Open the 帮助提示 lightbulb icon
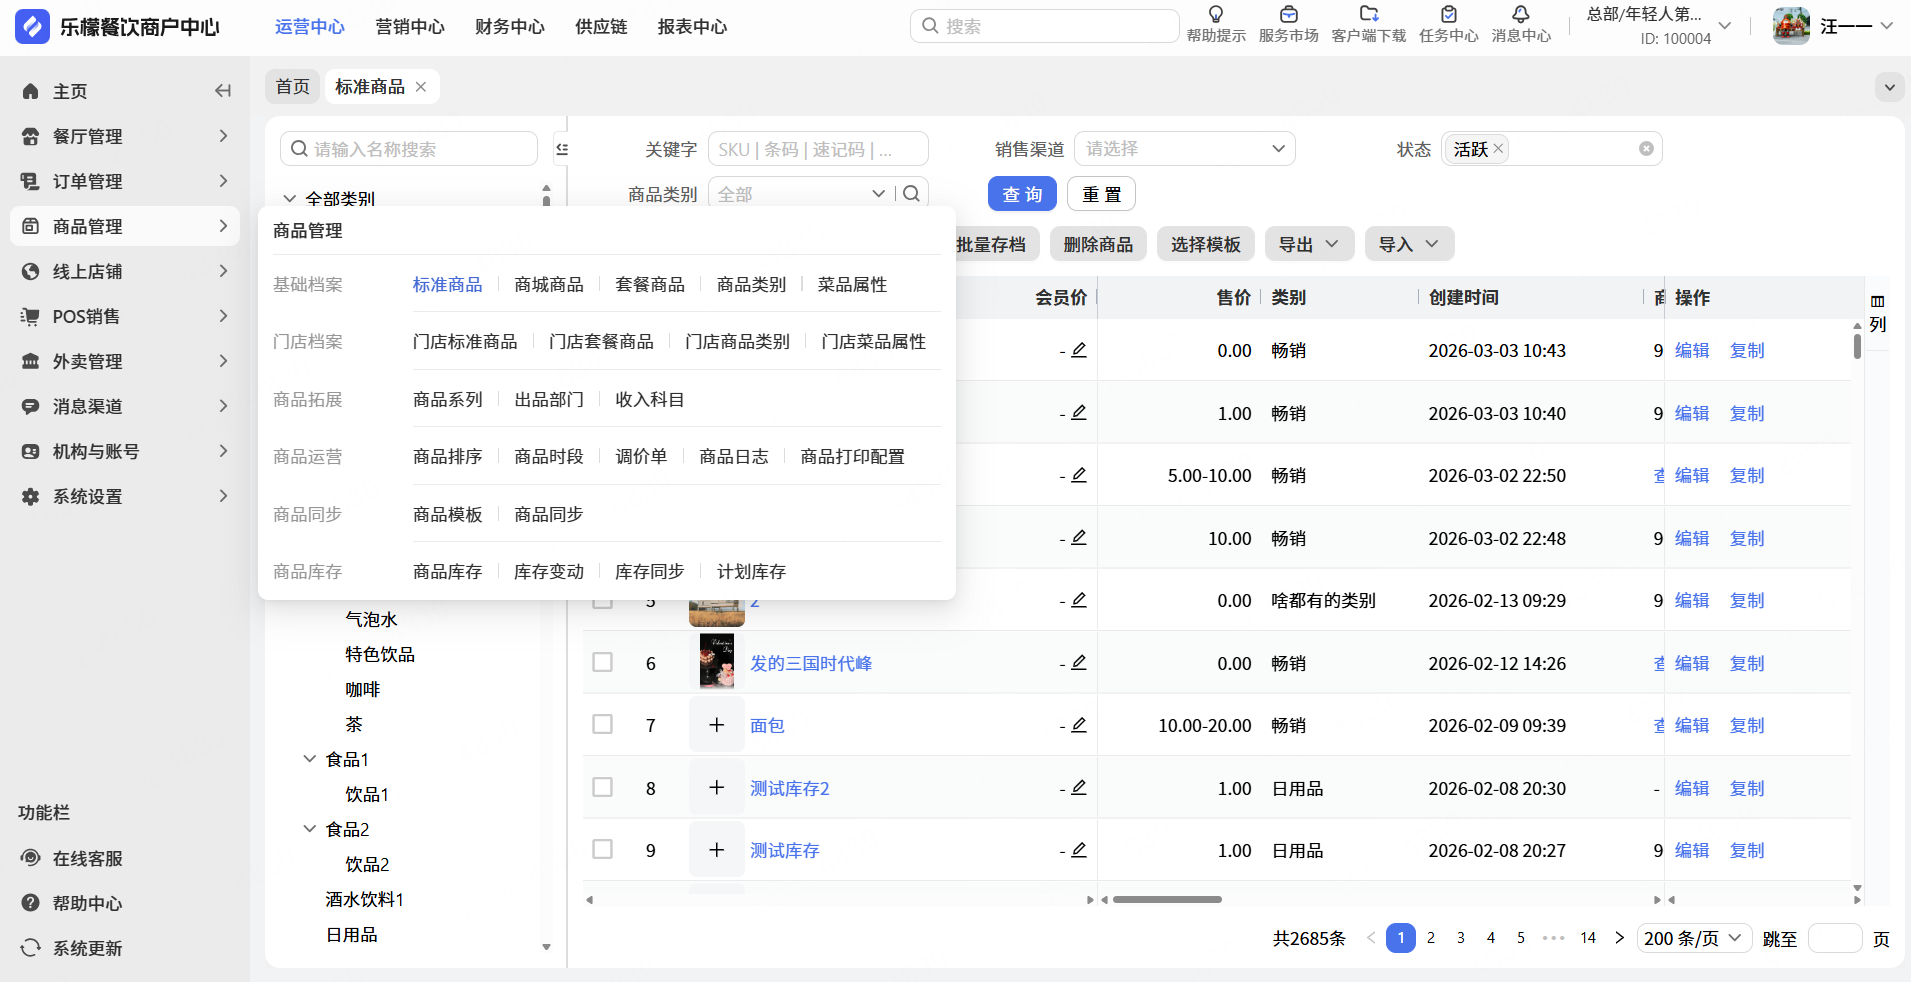 pyautogui.click(x=1215, y=15)
